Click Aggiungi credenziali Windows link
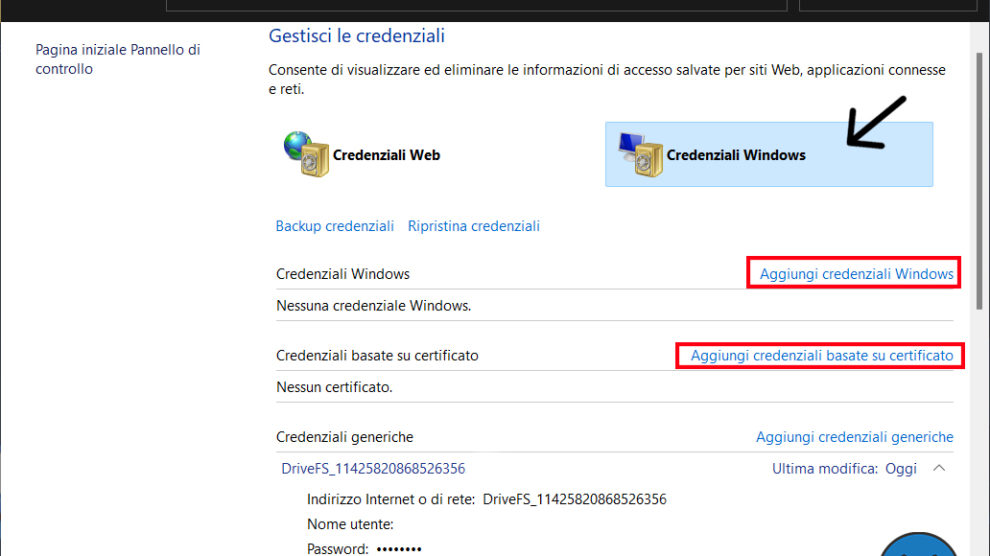The image size is (990, 556). coord(856,274)
